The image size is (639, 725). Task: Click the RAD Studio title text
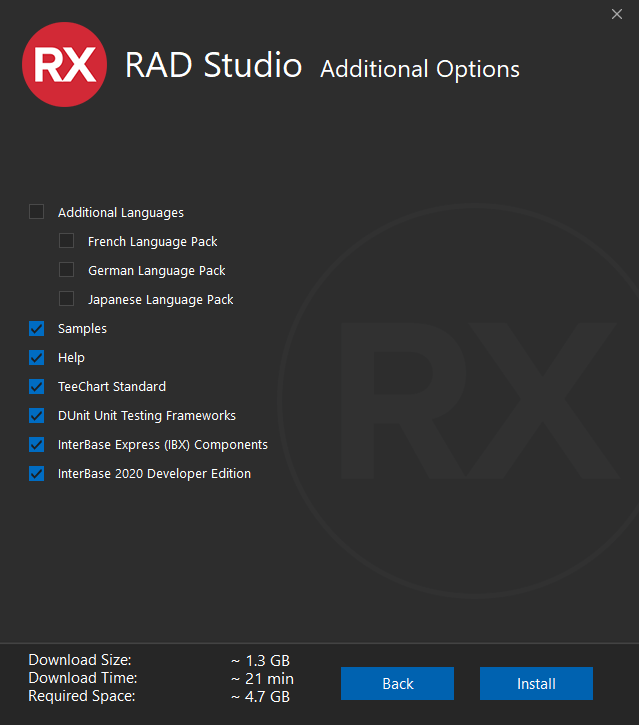click(x=213, y=65)
